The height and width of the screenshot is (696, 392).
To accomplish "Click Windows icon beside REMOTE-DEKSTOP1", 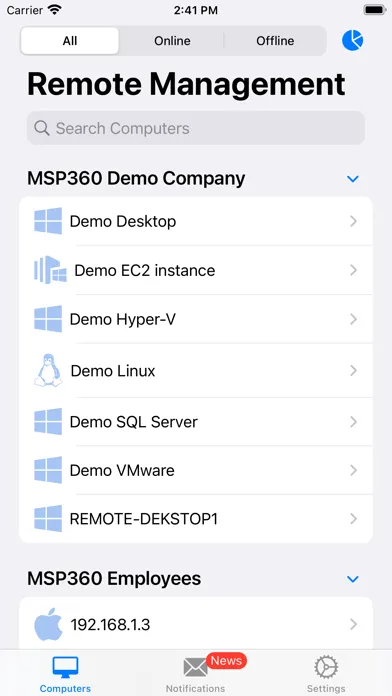I will tap(48, 518).
